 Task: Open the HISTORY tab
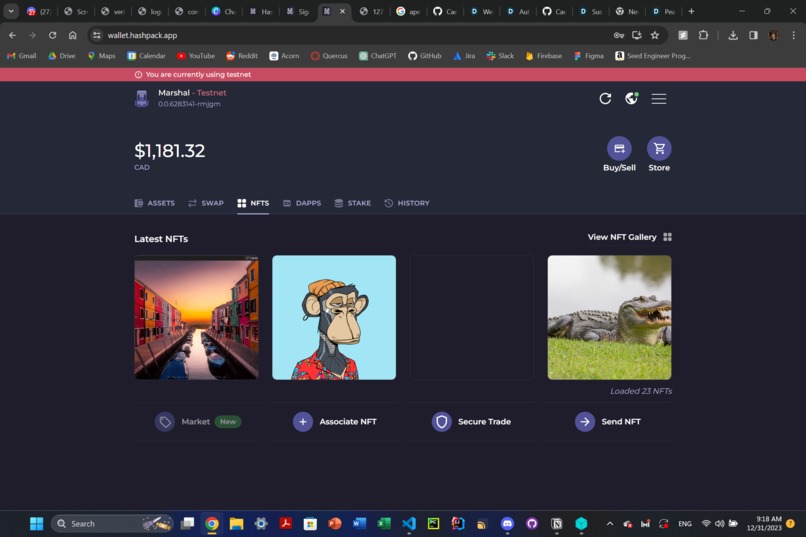coord(407,203)
